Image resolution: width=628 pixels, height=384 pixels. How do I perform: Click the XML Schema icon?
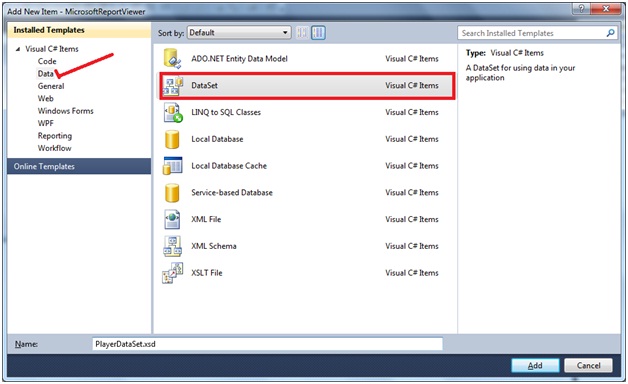coord(173,246)
